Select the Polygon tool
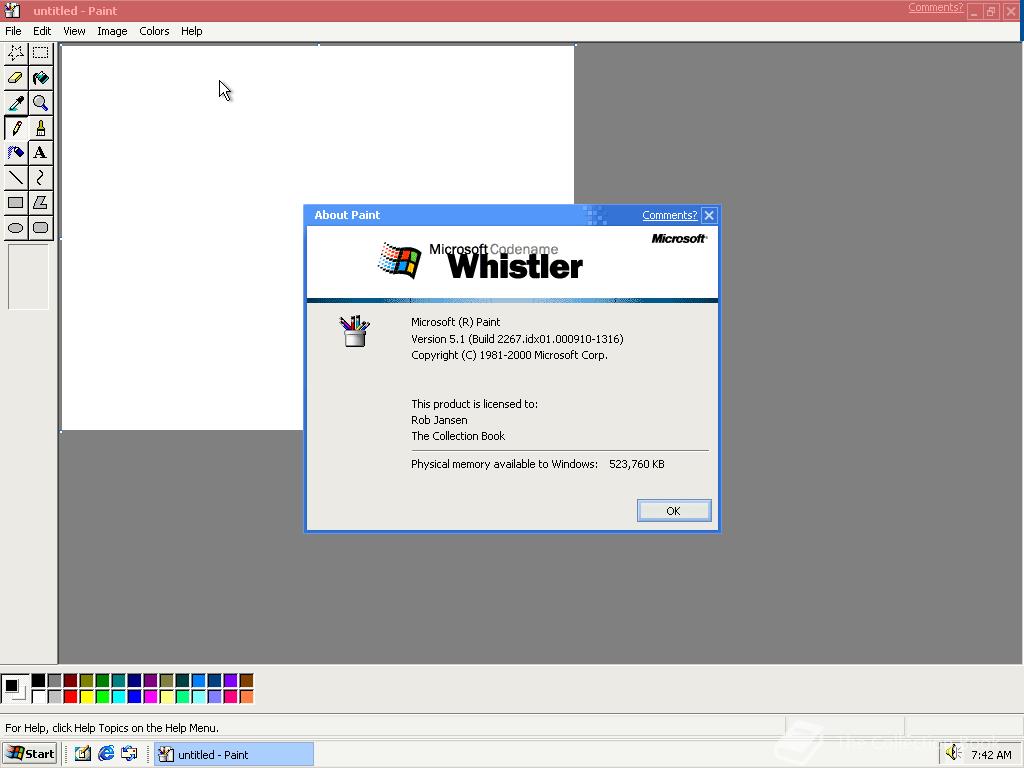Image resolution: width=1024 pixels, height=768 pixels. tap(40, 202)
